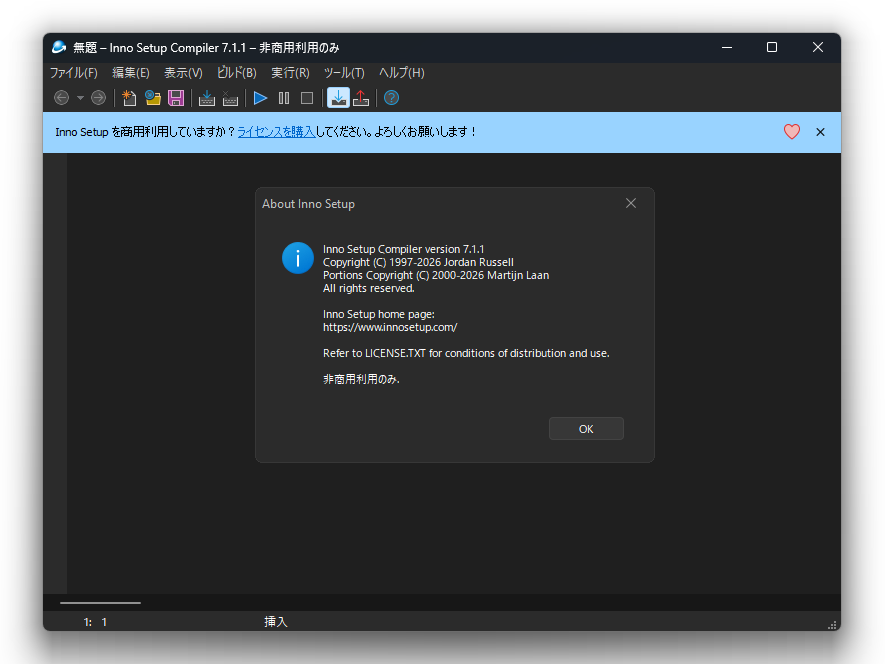The height and width of the screenshot is (664, 885).
Task: Dismiss the blue license banner
Action: point(820,132)
